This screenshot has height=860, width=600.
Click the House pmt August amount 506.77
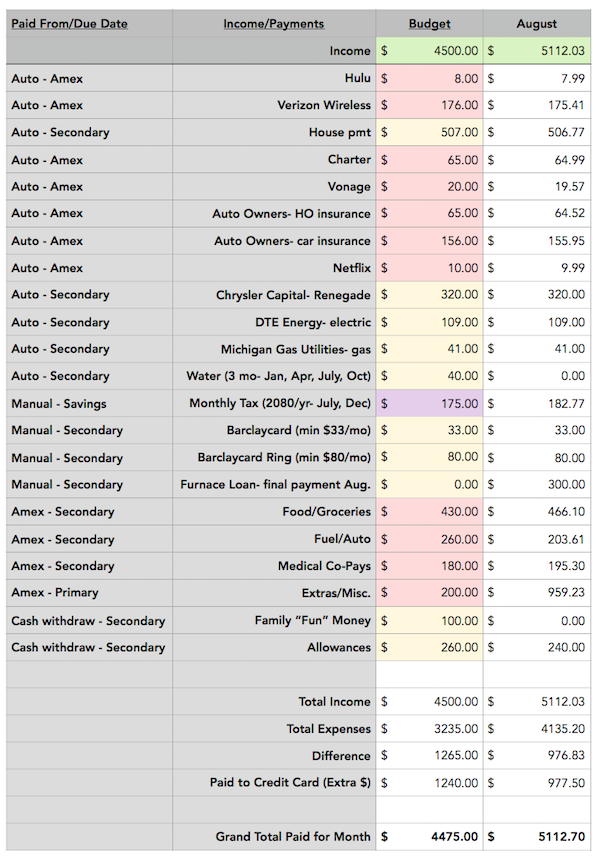(536, 132)
